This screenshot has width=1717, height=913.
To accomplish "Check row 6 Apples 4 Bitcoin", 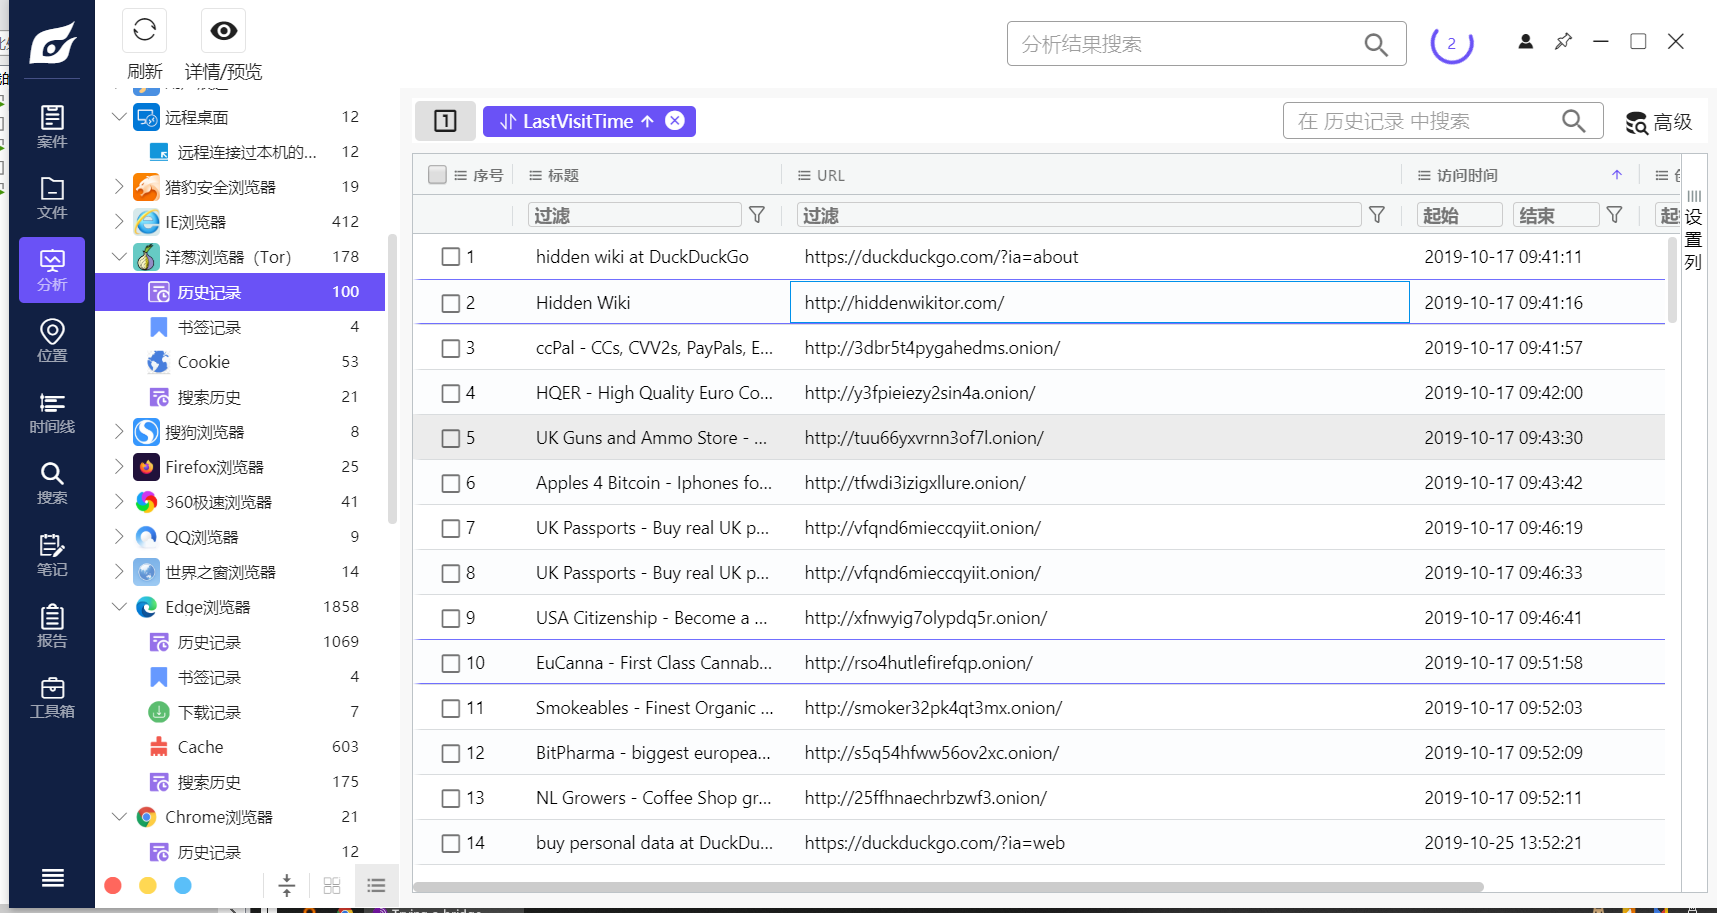I will tap(451, 483).
